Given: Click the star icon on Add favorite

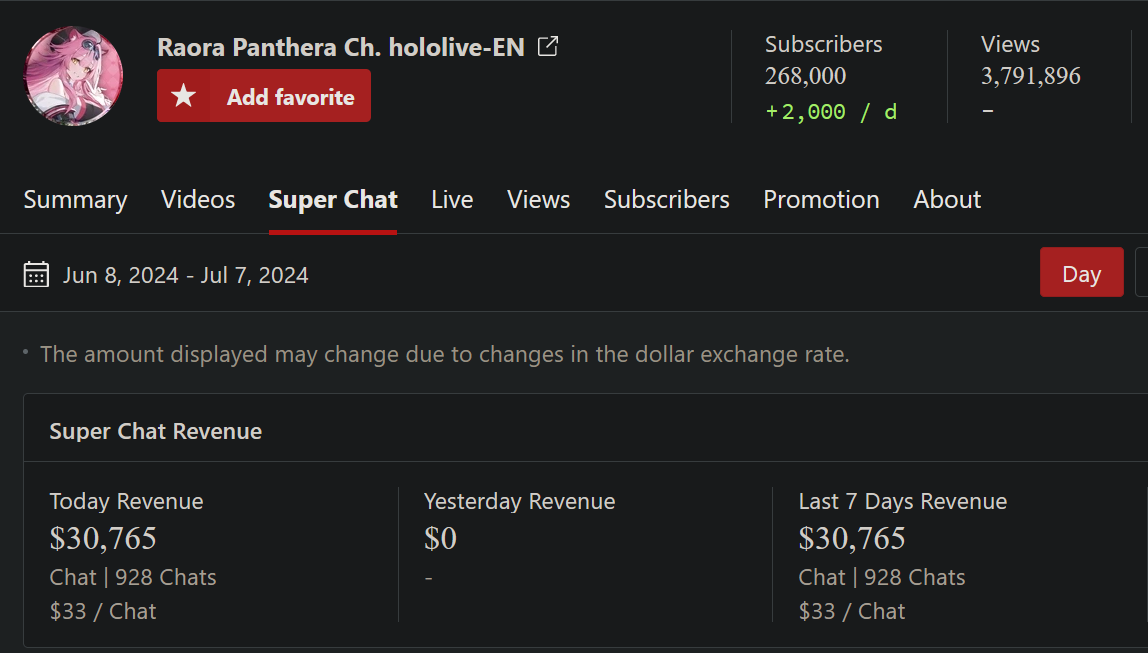Looking at the screenshot, I should (183, 96).
